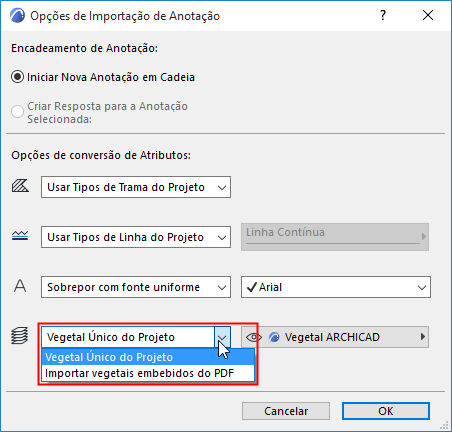Toggle eye visibility of Vegetal ARCHICAD layer

click(x=254, y=337)
